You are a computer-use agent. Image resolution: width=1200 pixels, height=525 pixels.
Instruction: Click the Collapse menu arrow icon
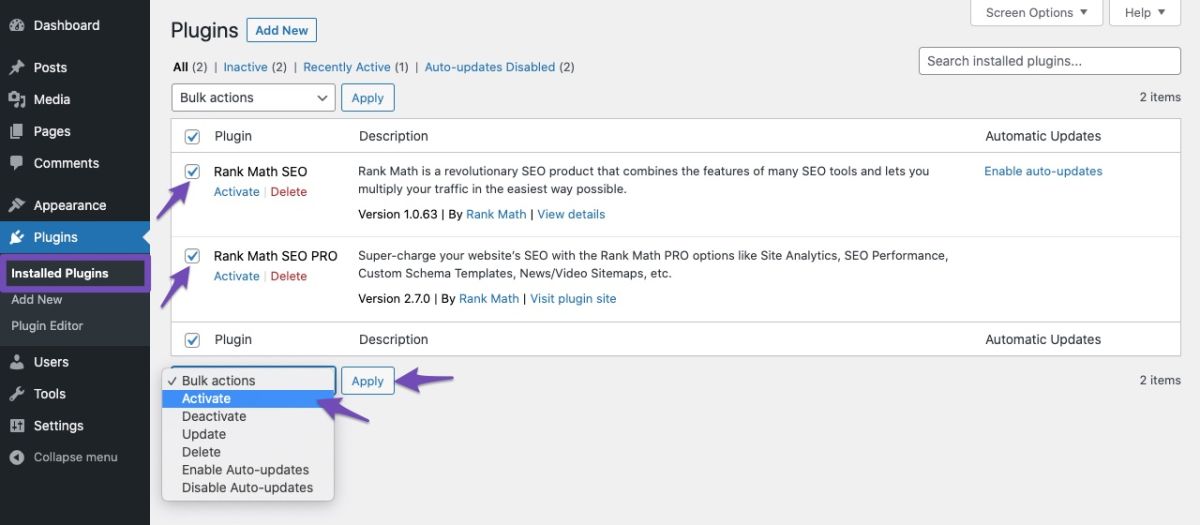click(17, 457)
